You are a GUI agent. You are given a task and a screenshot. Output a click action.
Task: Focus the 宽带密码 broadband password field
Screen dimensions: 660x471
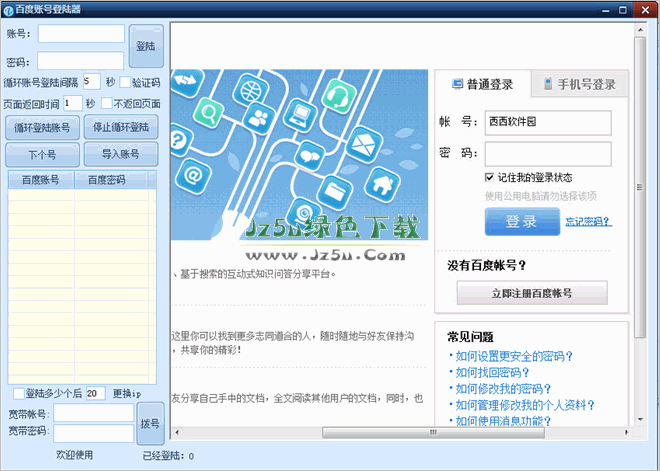tap(93, 433)
